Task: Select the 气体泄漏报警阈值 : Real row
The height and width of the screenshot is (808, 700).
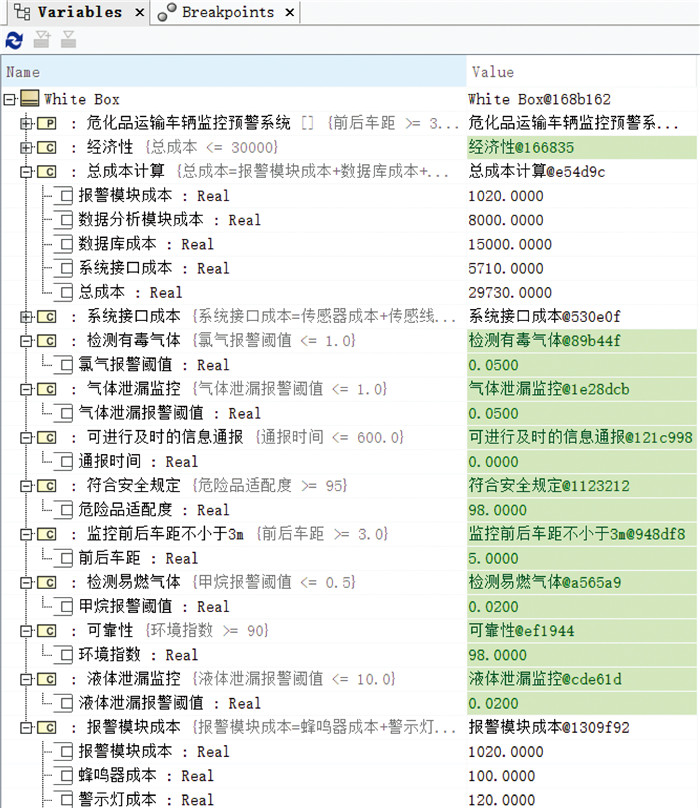Action: click(x=349, y=413)
